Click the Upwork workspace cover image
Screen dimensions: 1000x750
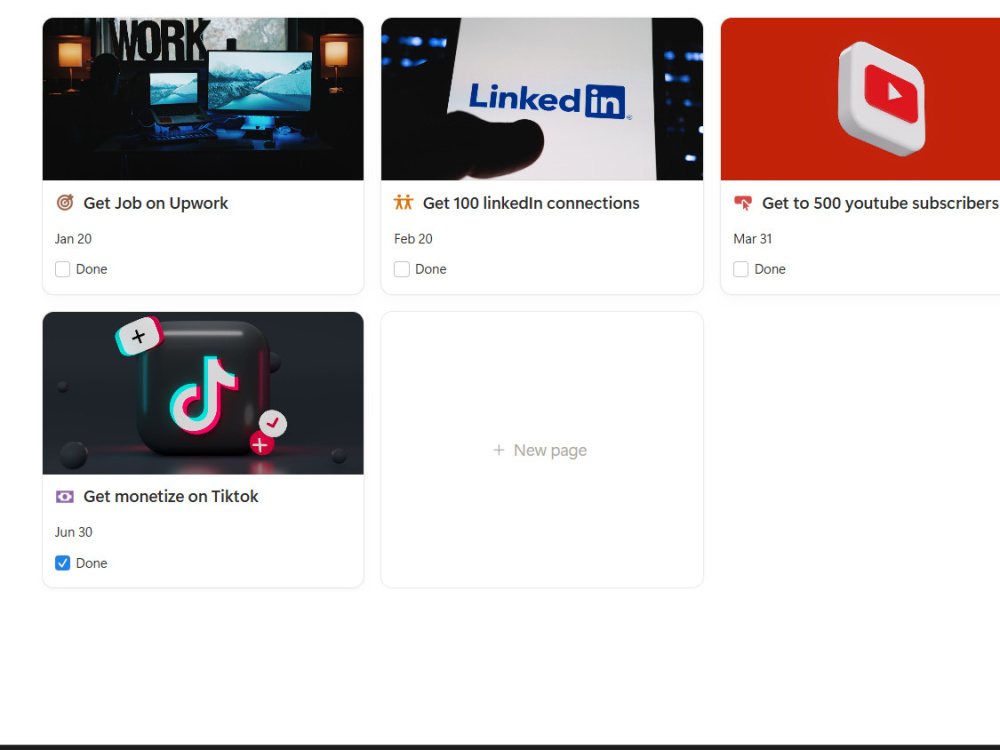[203, 99]
